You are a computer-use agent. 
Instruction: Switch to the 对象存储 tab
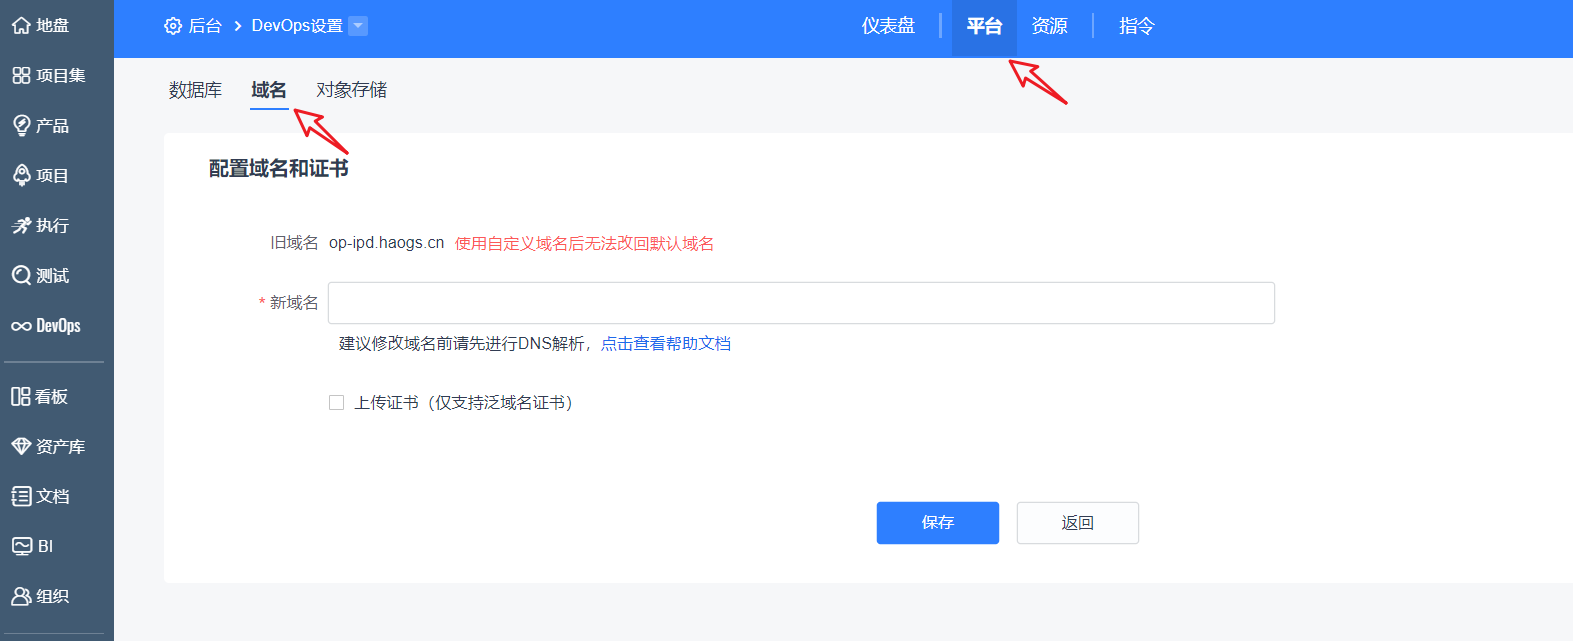(352, 90)
